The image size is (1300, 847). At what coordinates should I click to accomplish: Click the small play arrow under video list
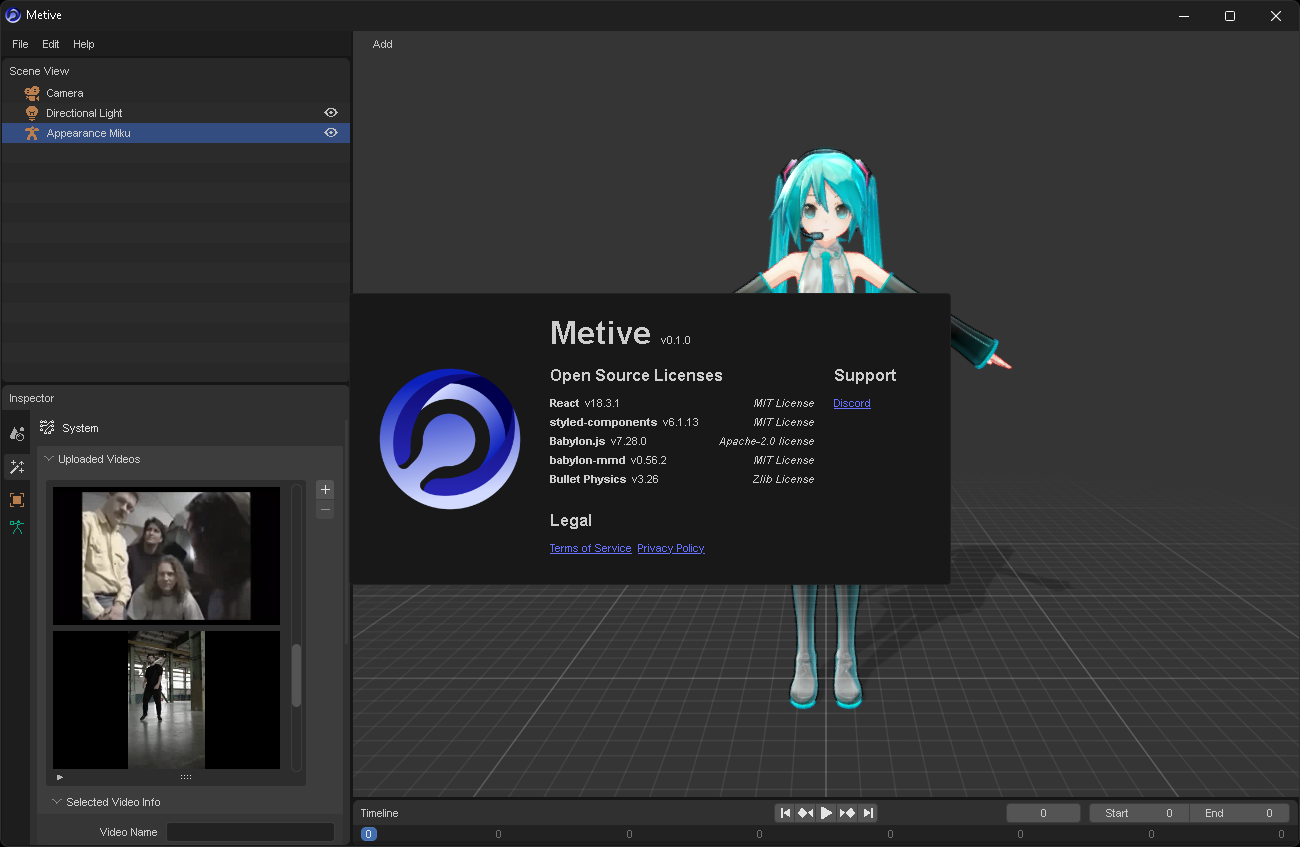coord(60,777)
